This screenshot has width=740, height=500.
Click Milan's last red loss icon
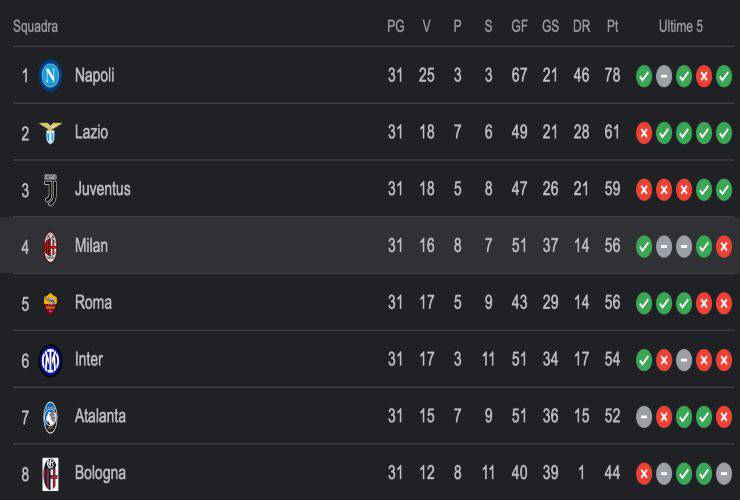point(723,246)
